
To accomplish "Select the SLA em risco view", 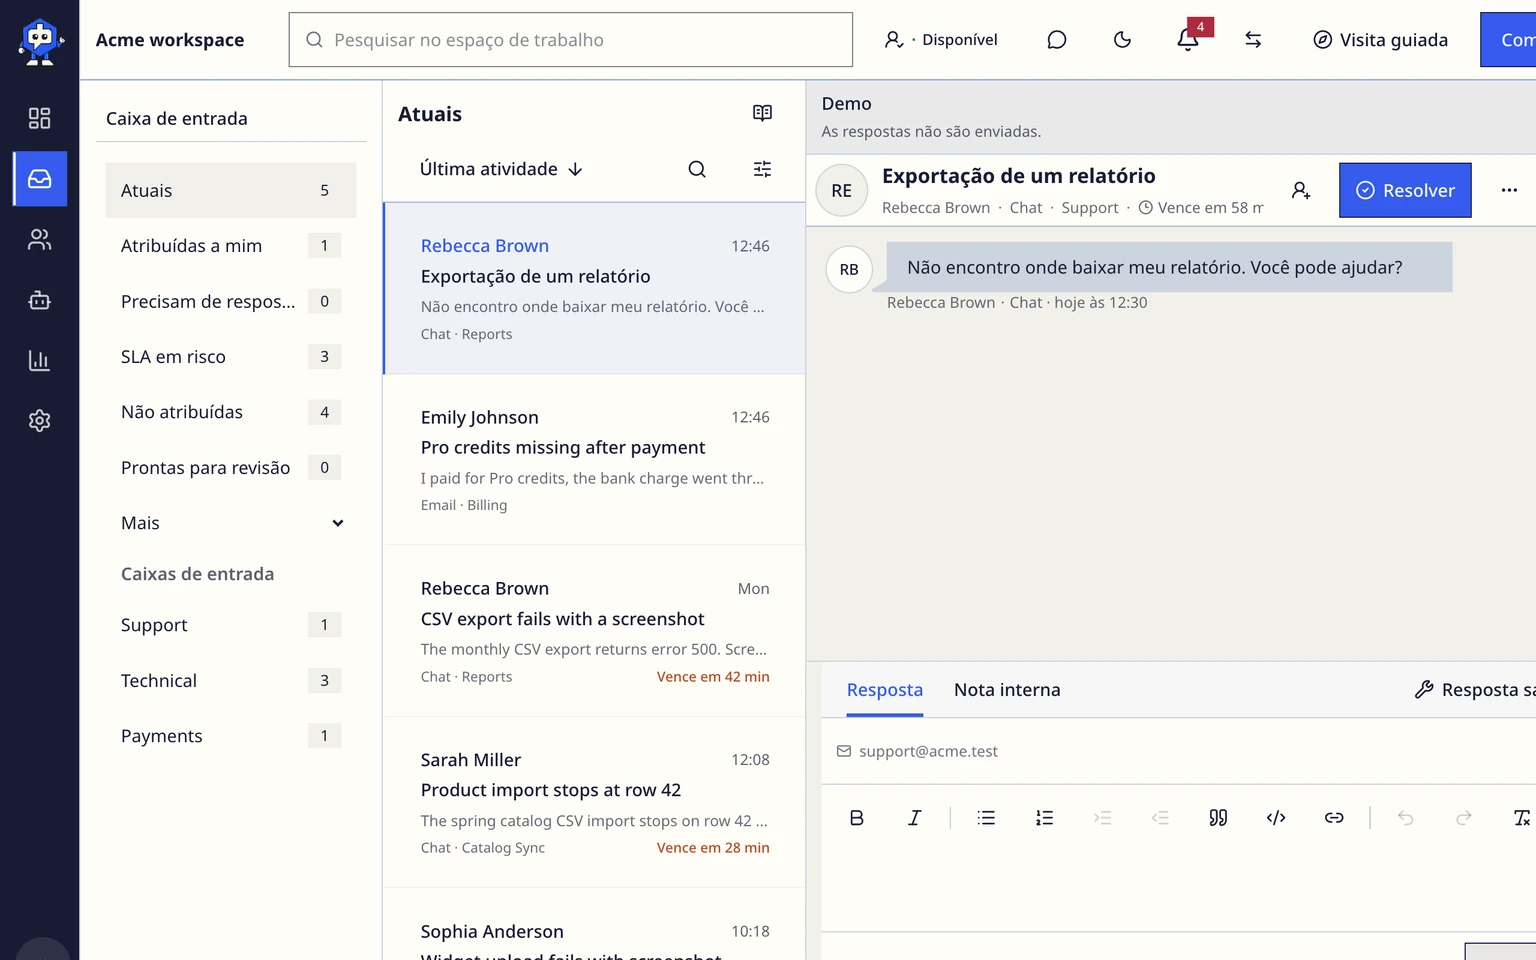I will [231, 357].
